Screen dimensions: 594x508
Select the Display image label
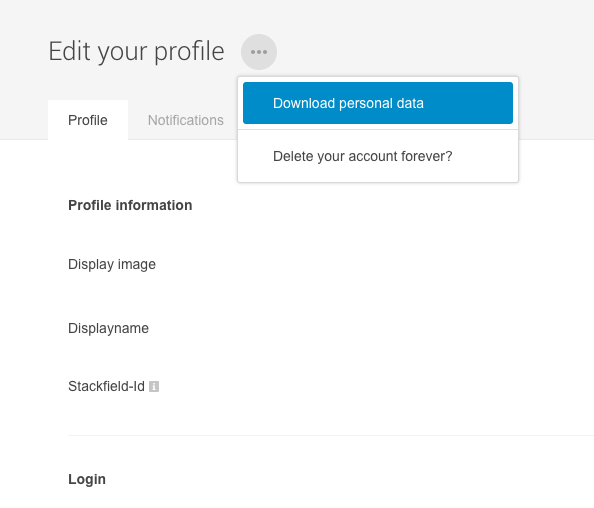pyautogui.click(x=112, y=264)
